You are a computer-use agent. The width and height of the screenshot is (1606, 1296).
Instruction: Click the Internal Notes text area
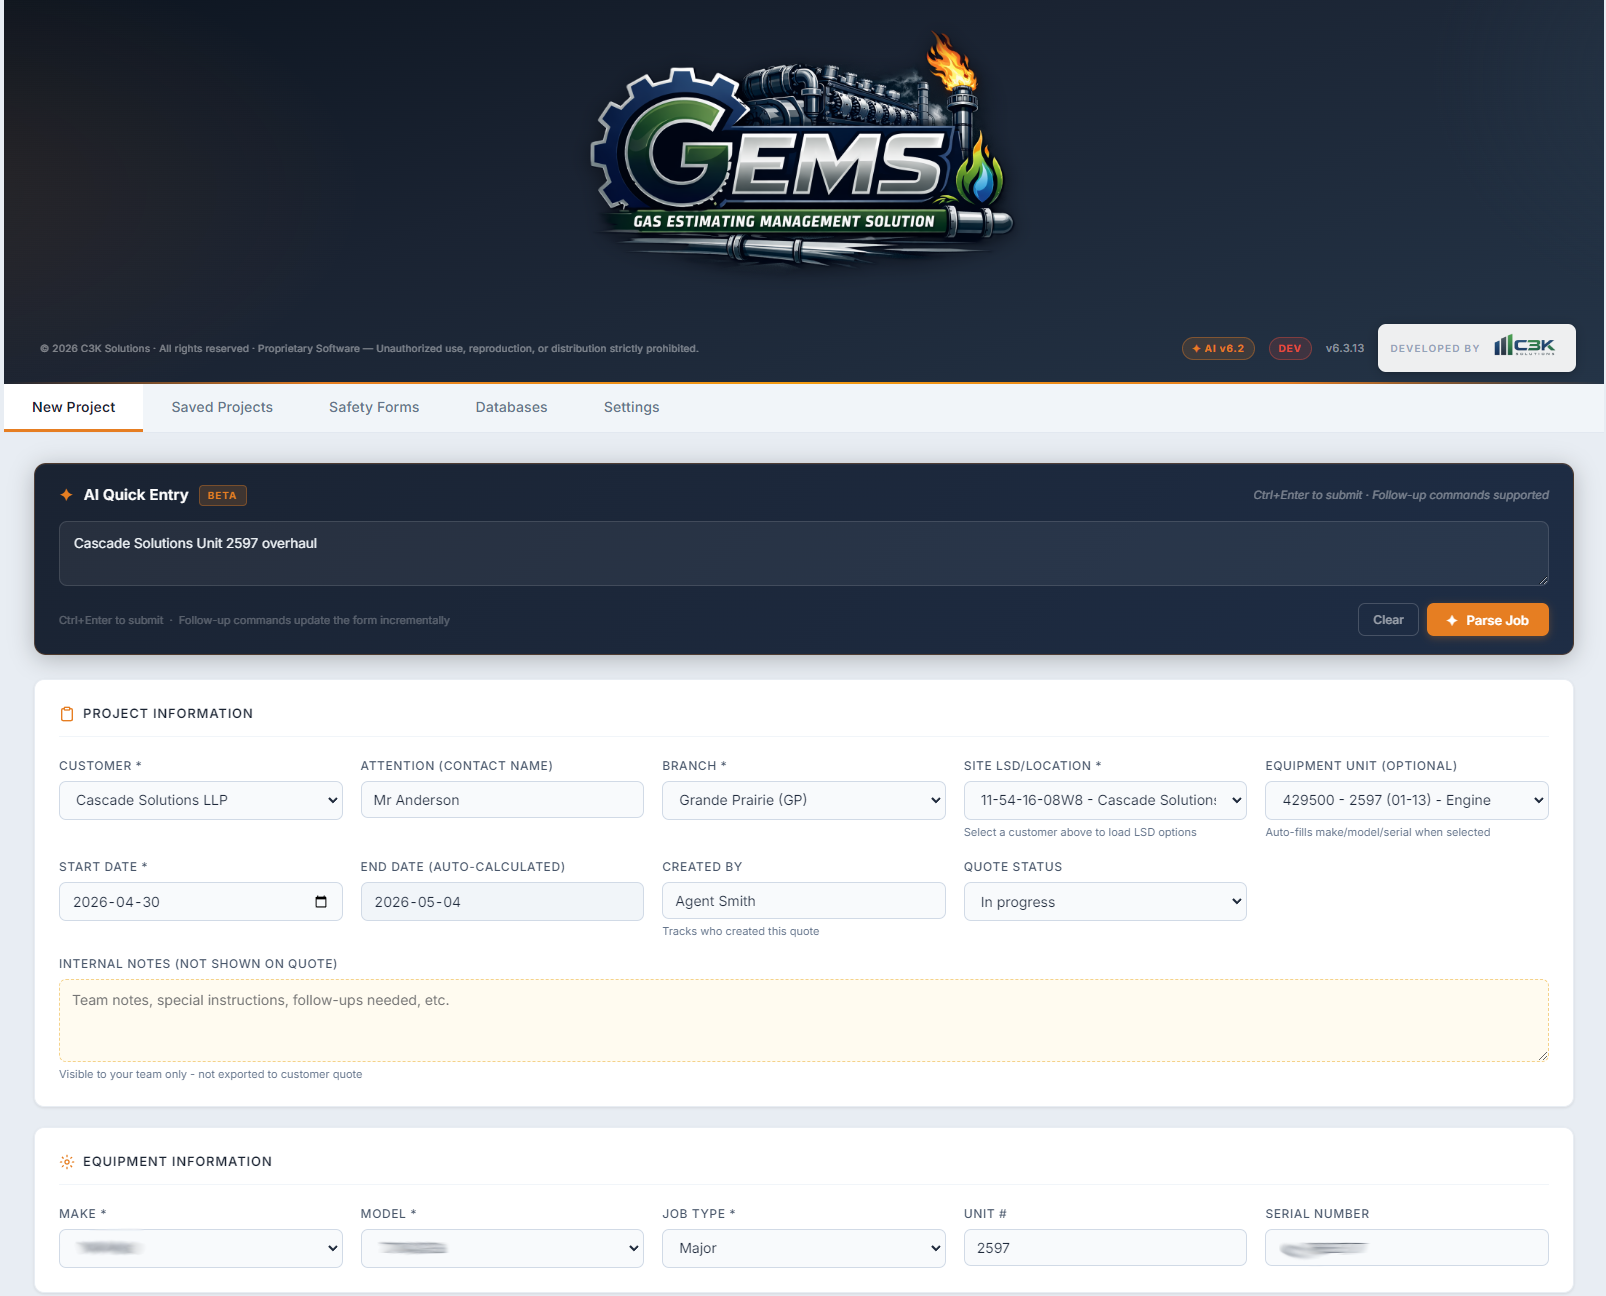click(804, 1020)
